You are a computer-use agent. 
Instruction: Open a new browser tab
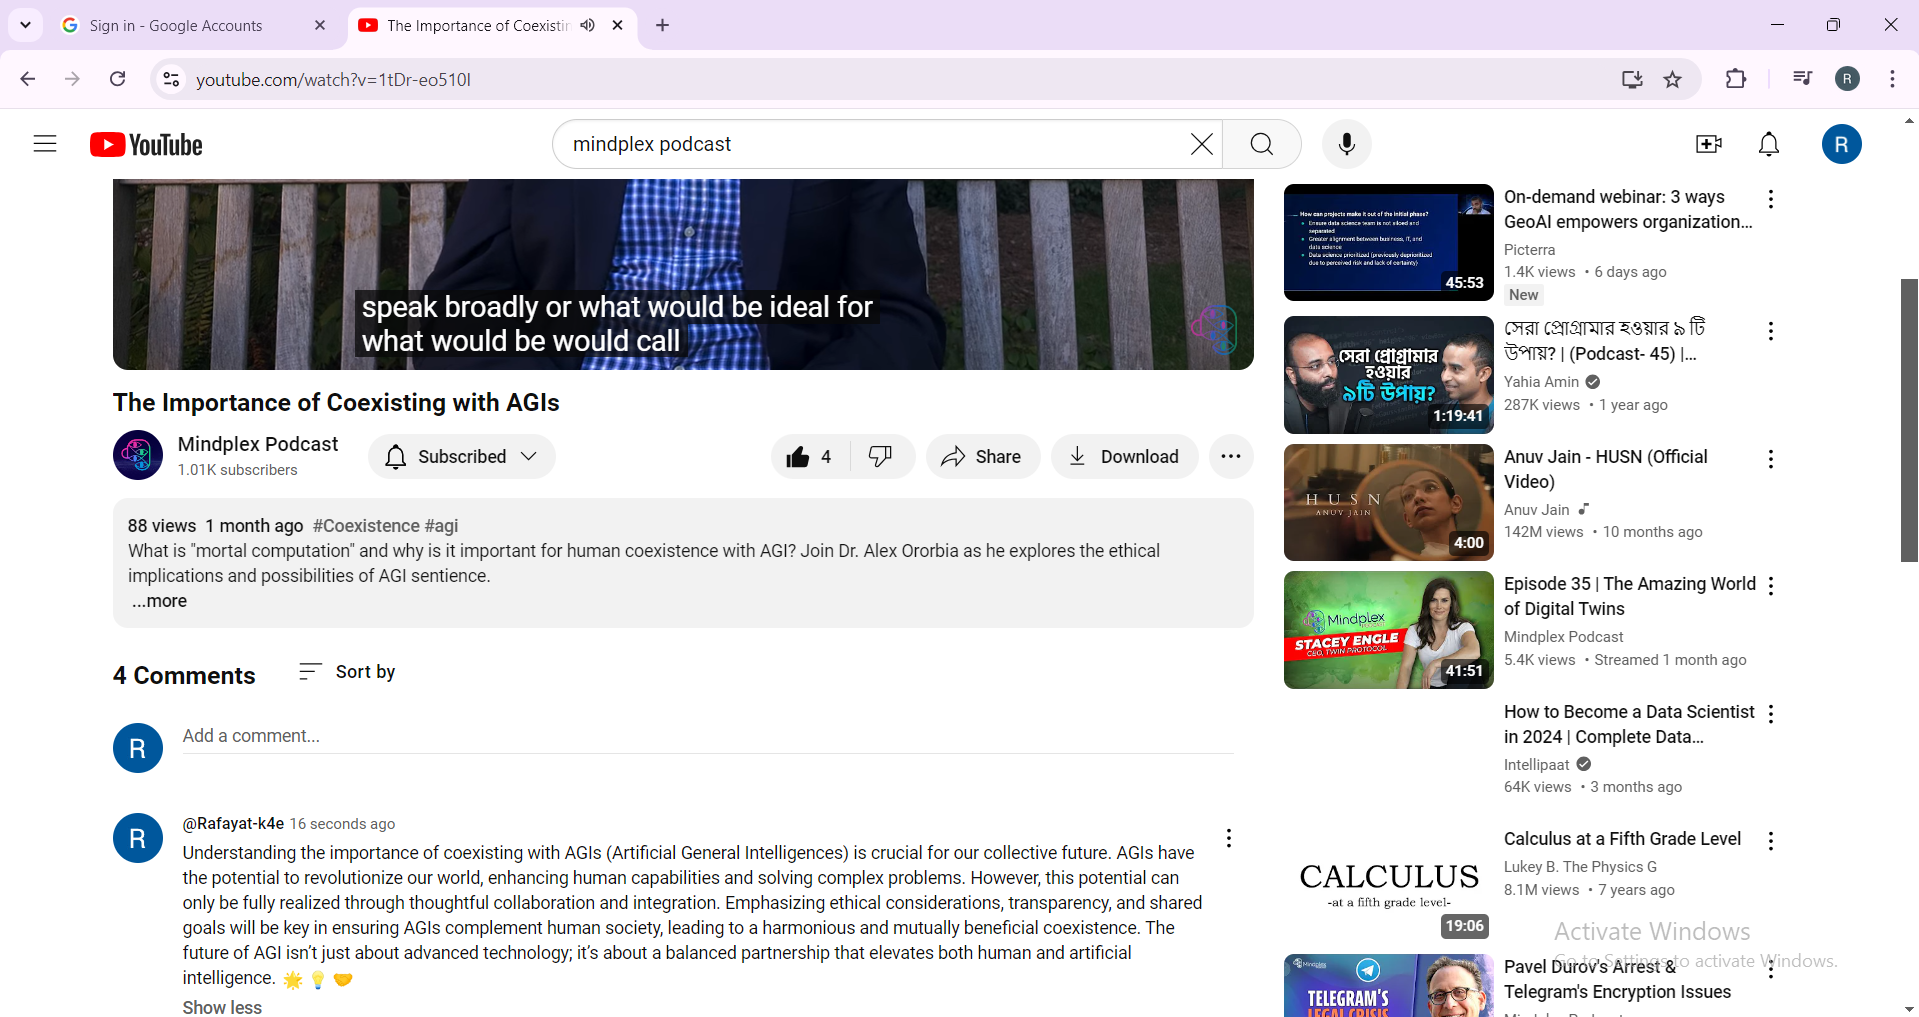(662, 25)
